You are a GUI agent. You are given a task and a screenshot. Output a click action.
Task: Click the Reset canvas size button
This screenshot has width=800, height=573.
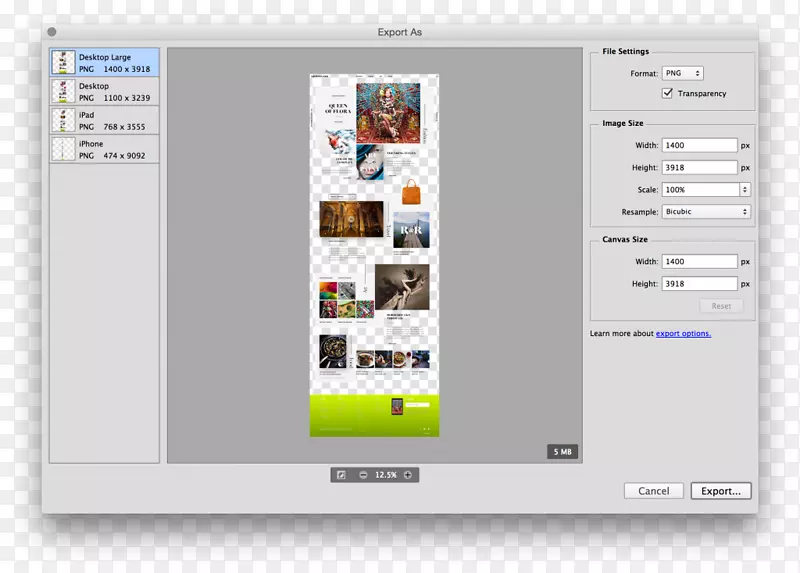[x=721, y=306]
